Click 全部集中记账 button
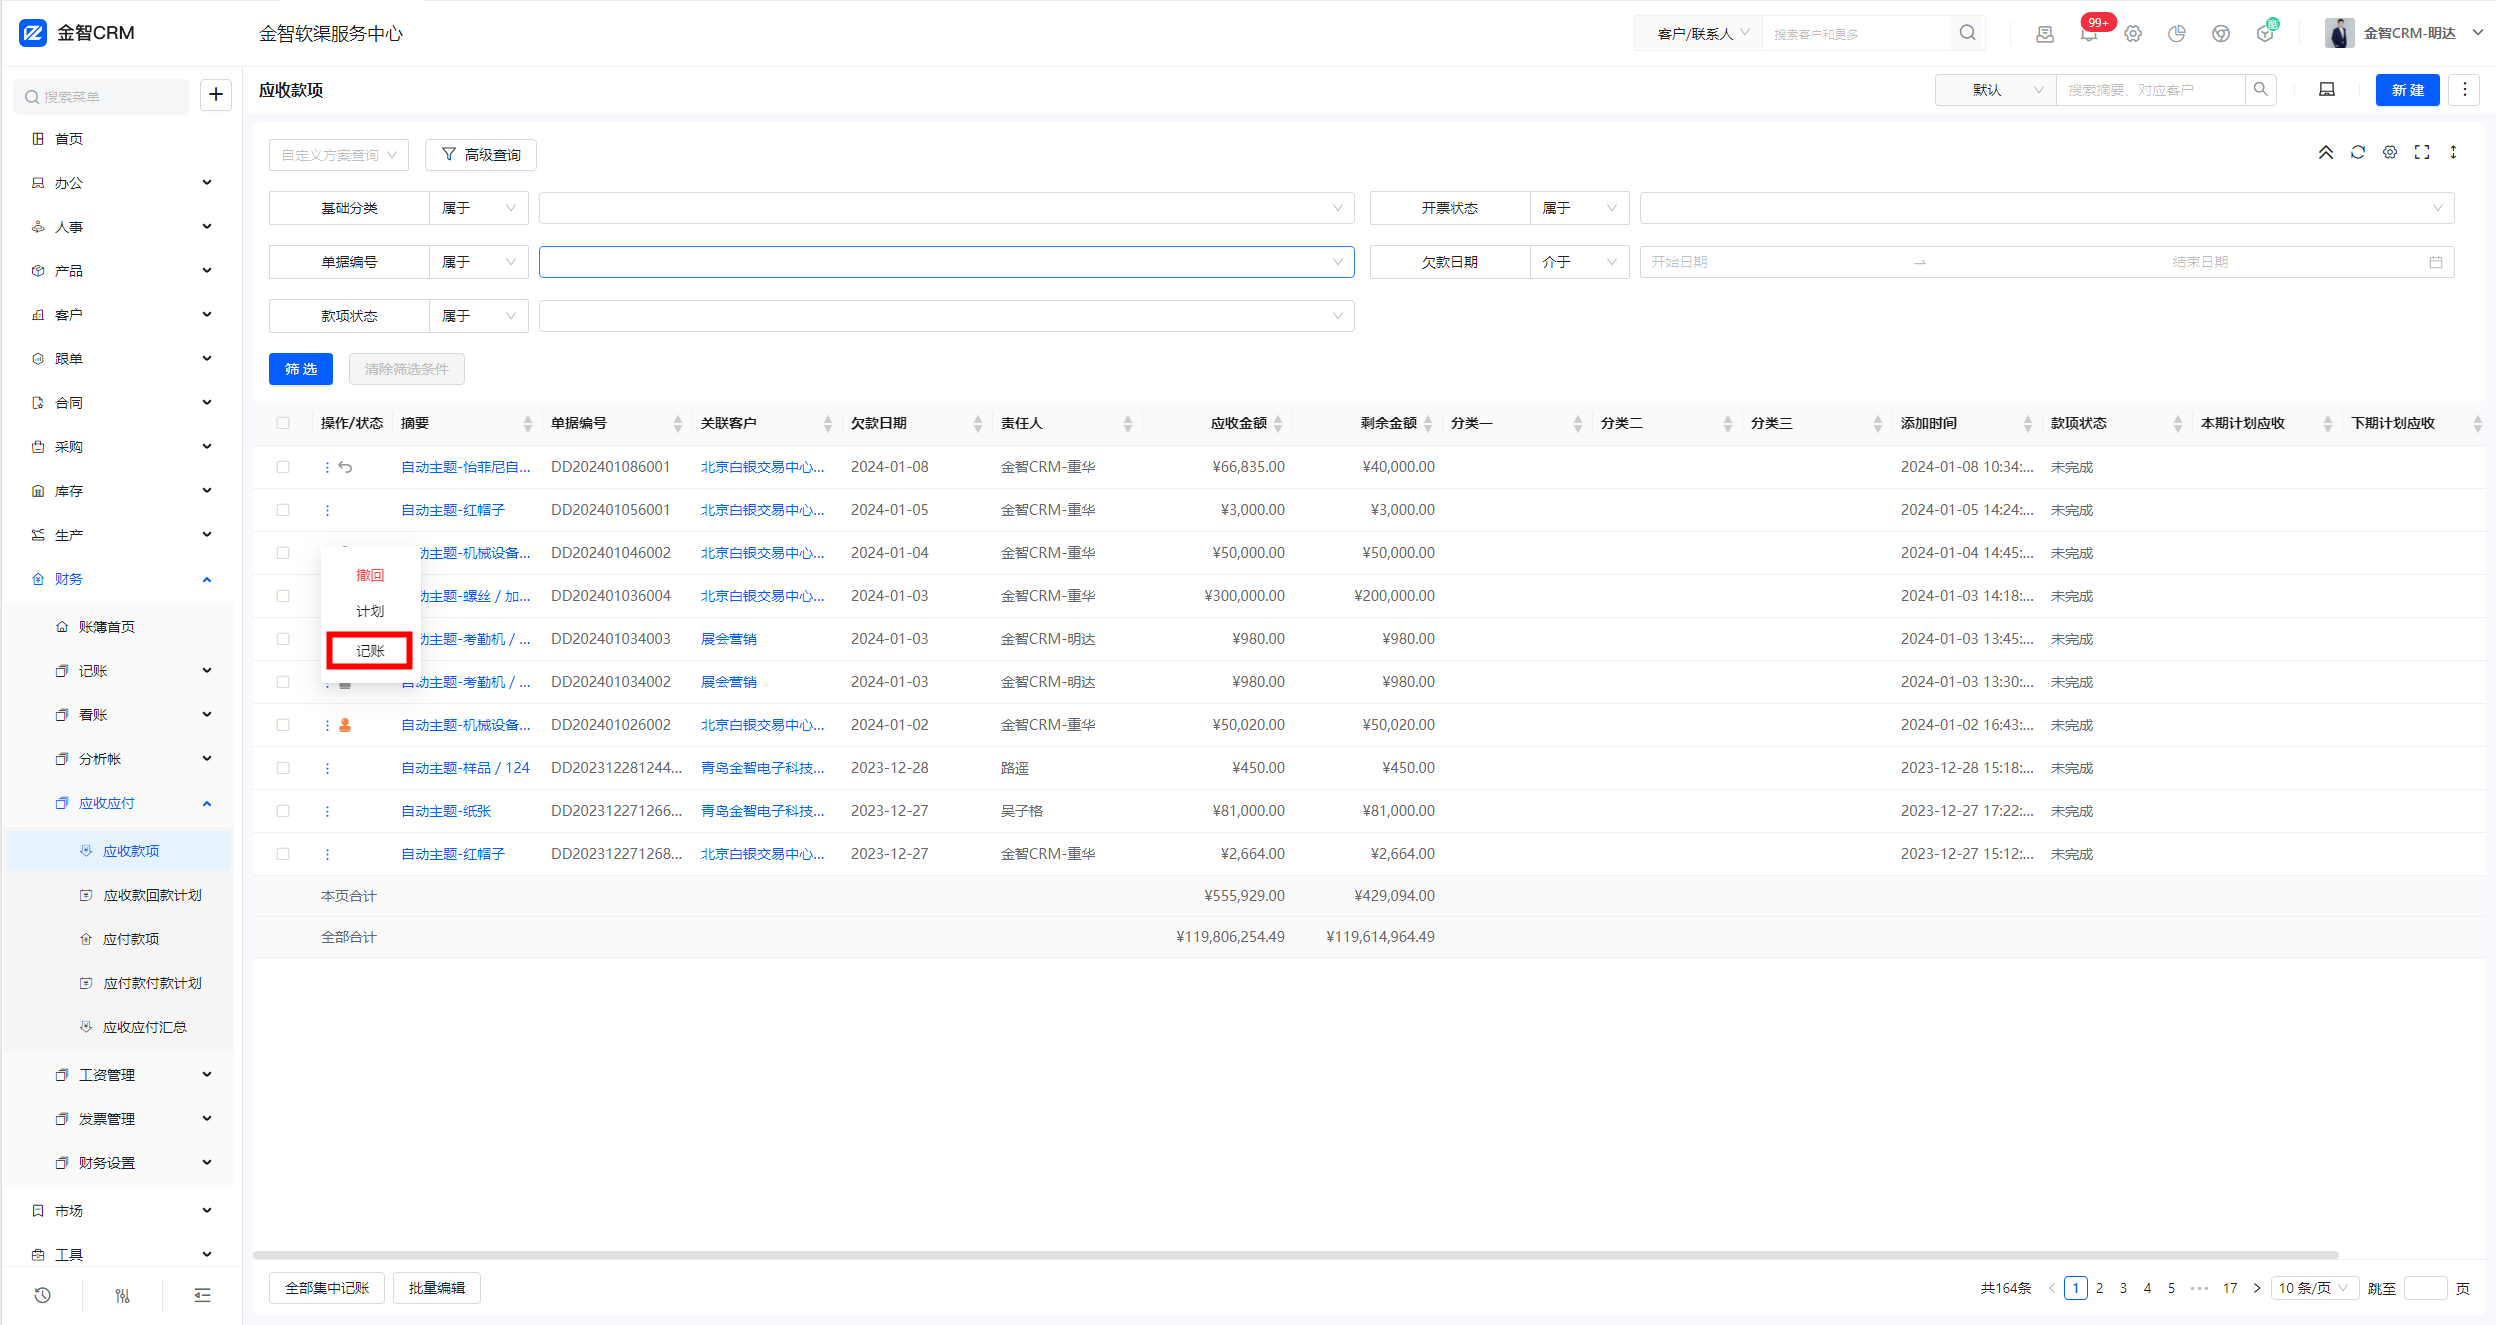Screen dimensions: 2496x1325 pyautogui.click(x=327, y=1288)
